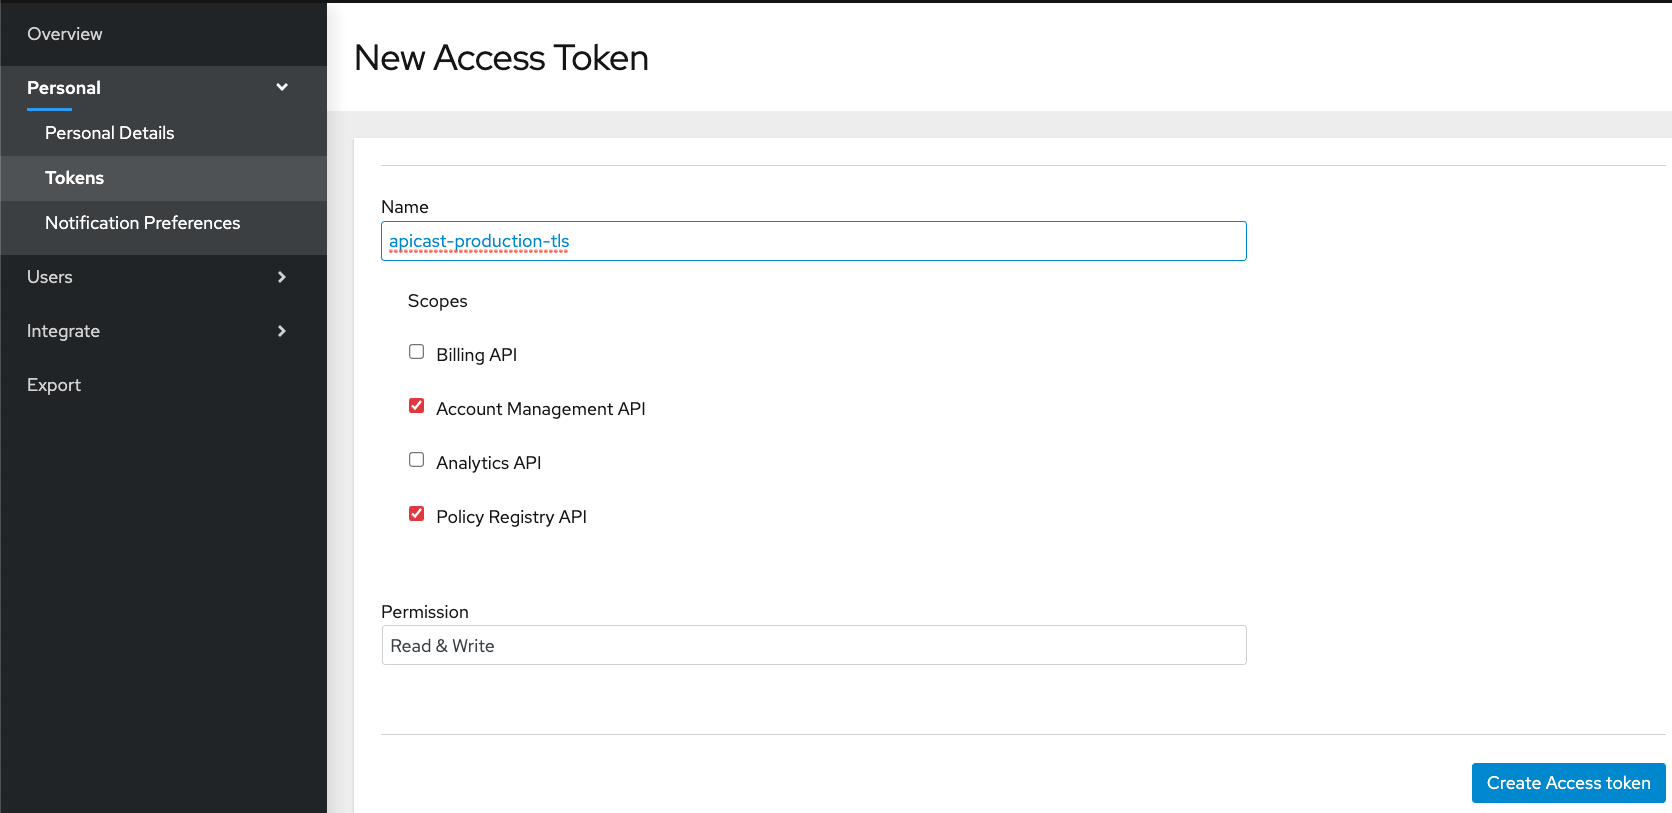Select the Tokens sidebar item
This screenshot has height=813, width=1672.
(x=75, y=178)
